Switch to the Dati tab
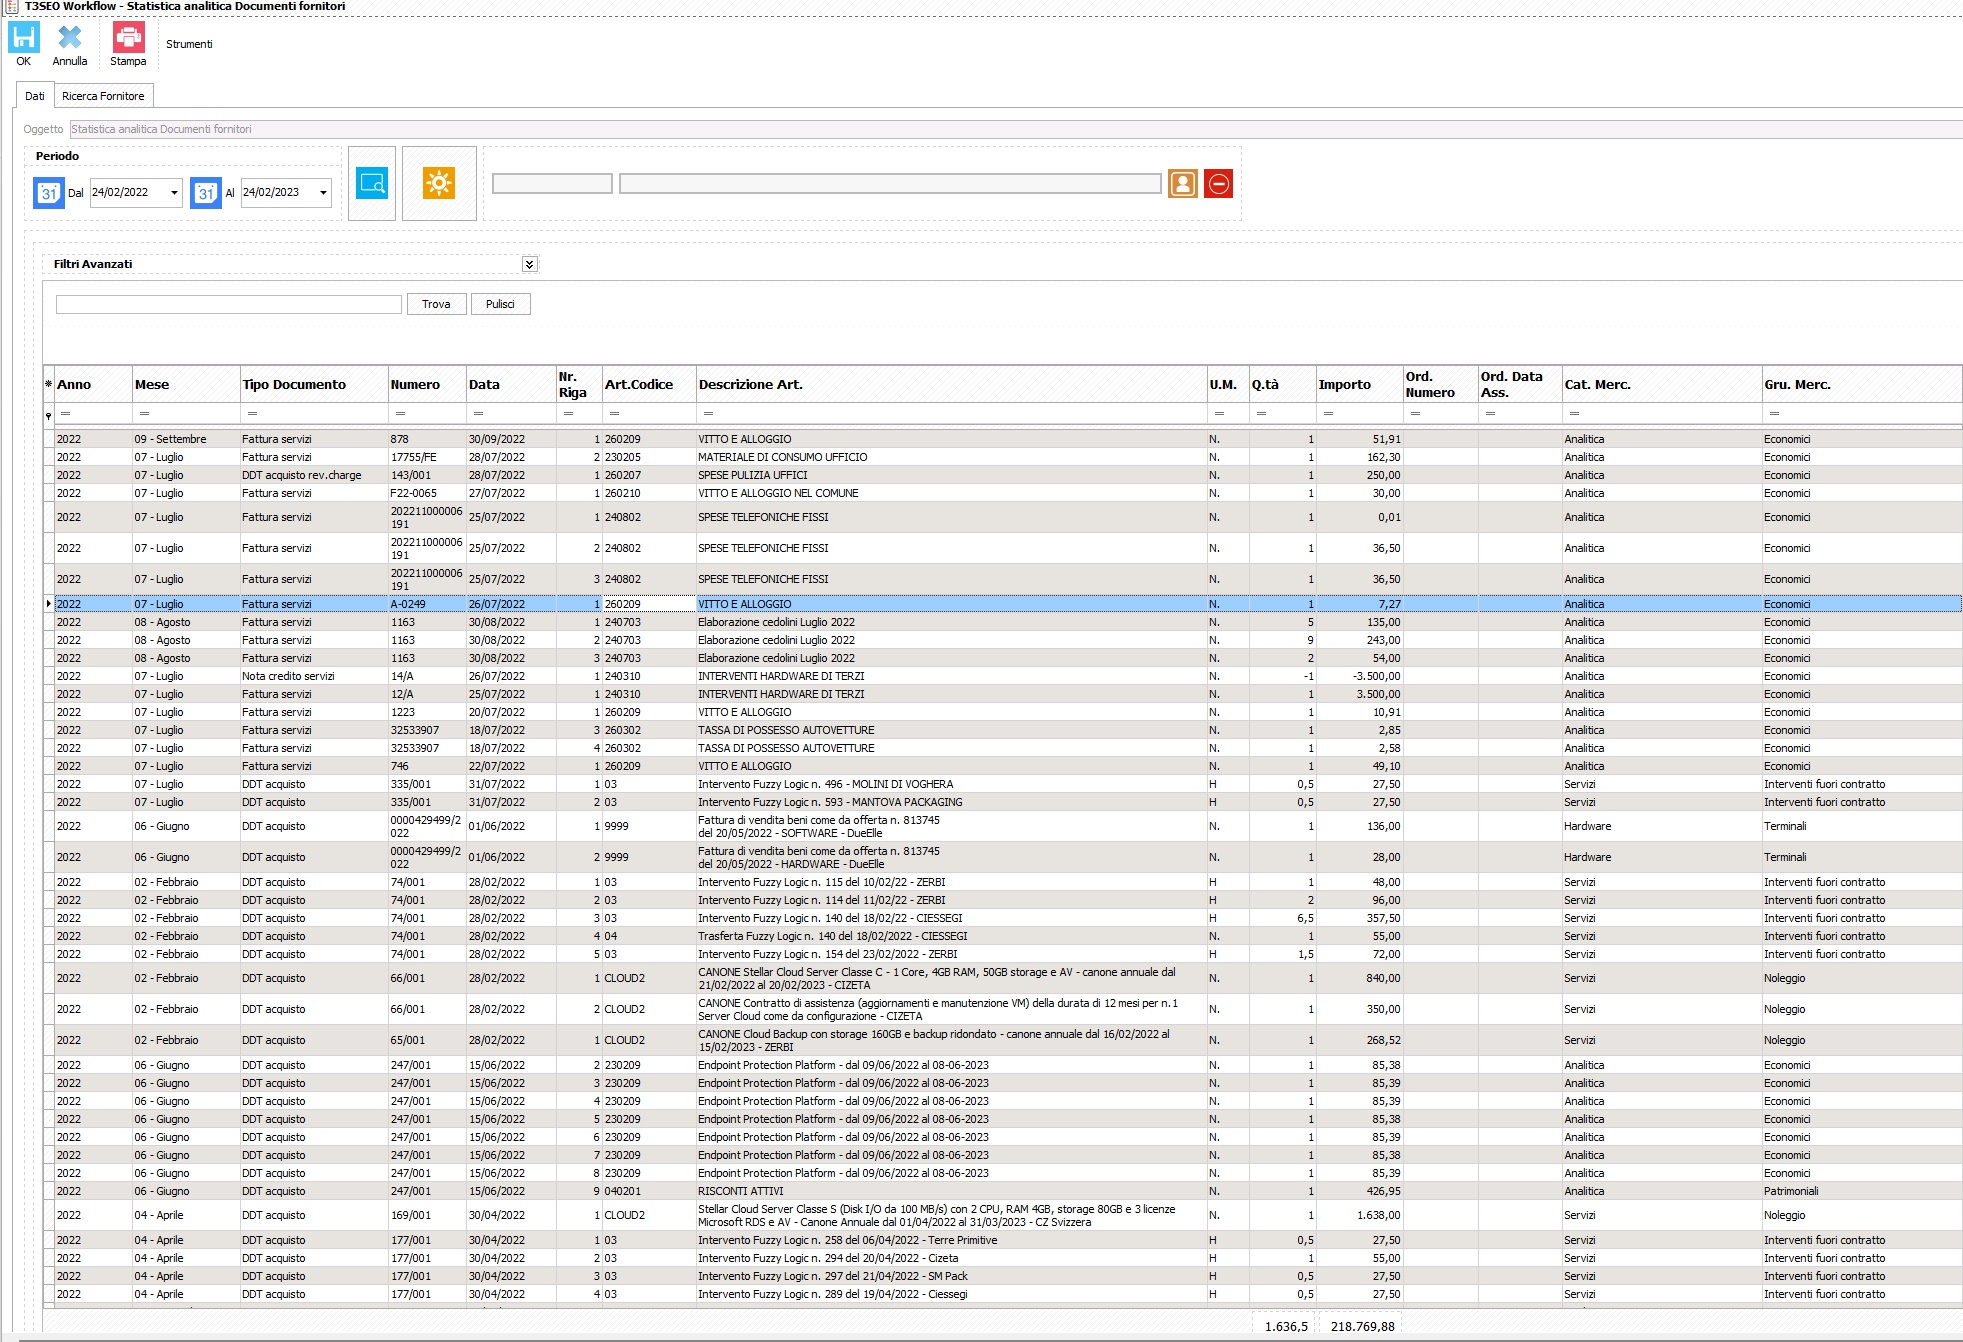The width and height of the screenshot is (1963, 1342). [35, 96]
